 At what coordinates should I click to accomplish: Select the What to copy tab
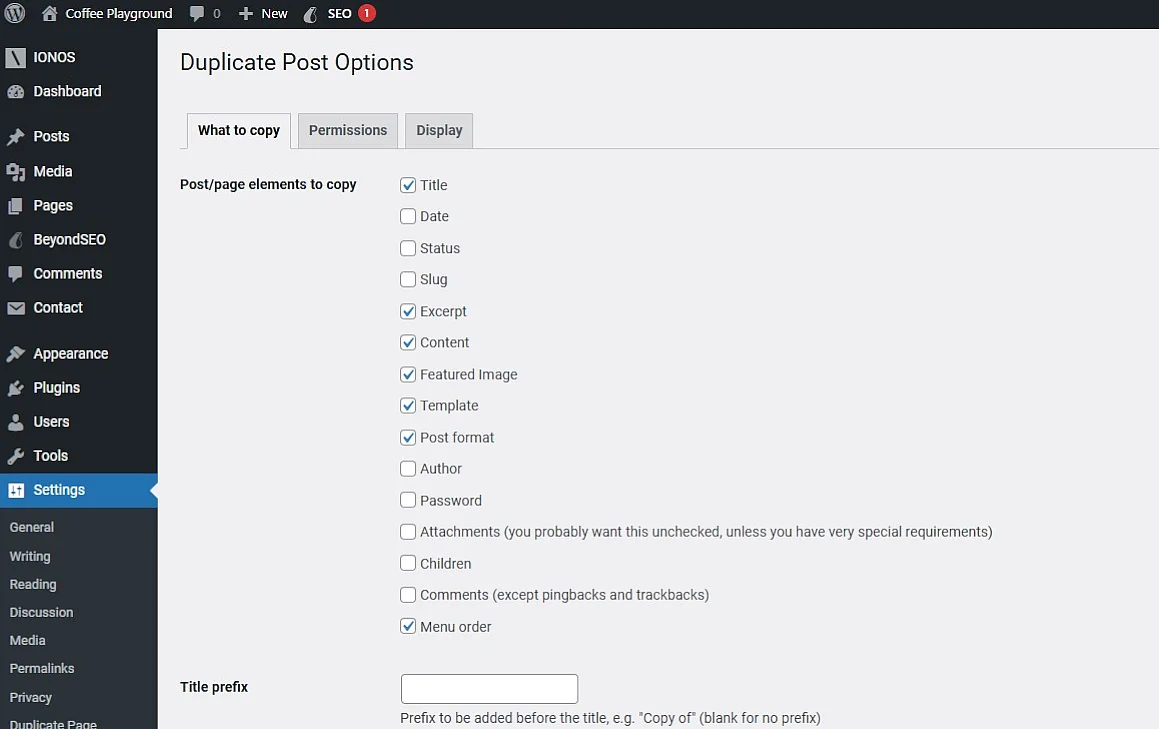(x=239, y=131)
